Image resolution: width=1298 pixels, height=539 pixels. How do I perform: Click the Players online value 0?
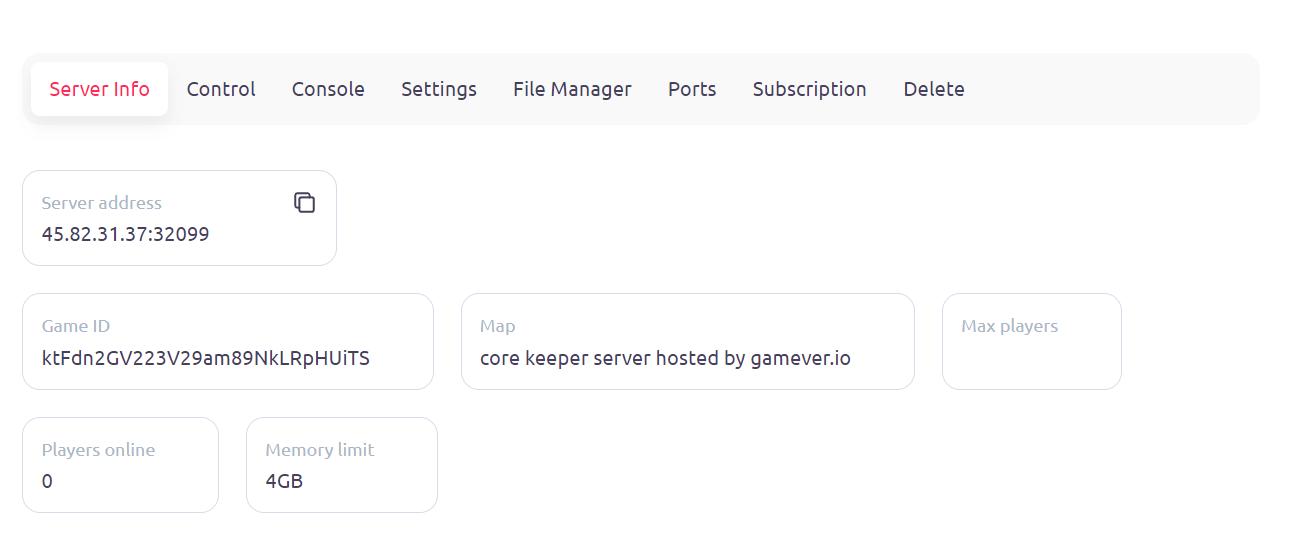pyautogui.click(x=47, y=481)
